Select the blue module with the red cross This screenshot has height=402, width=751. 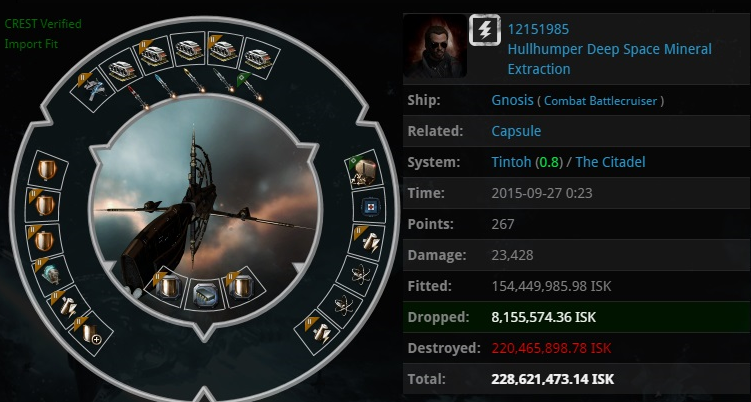coord(369,207)
